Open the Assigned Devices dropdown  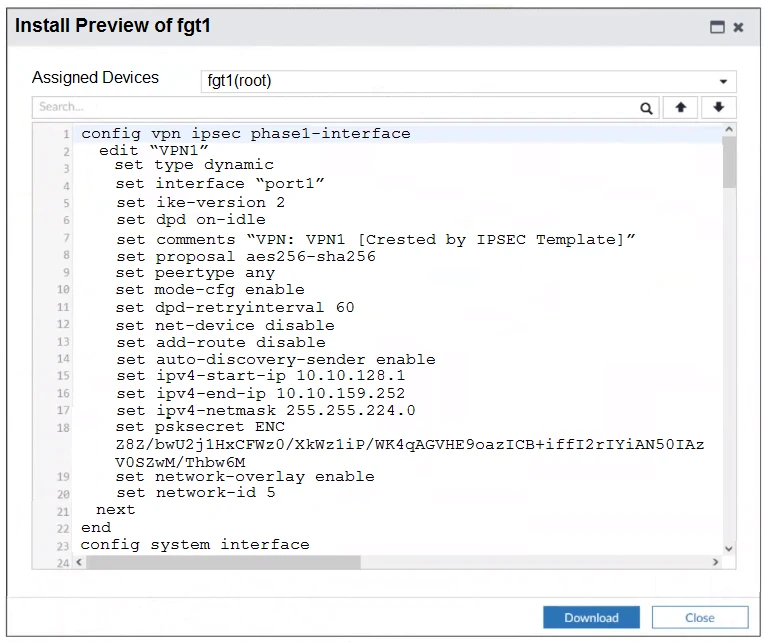coord(467,81)
